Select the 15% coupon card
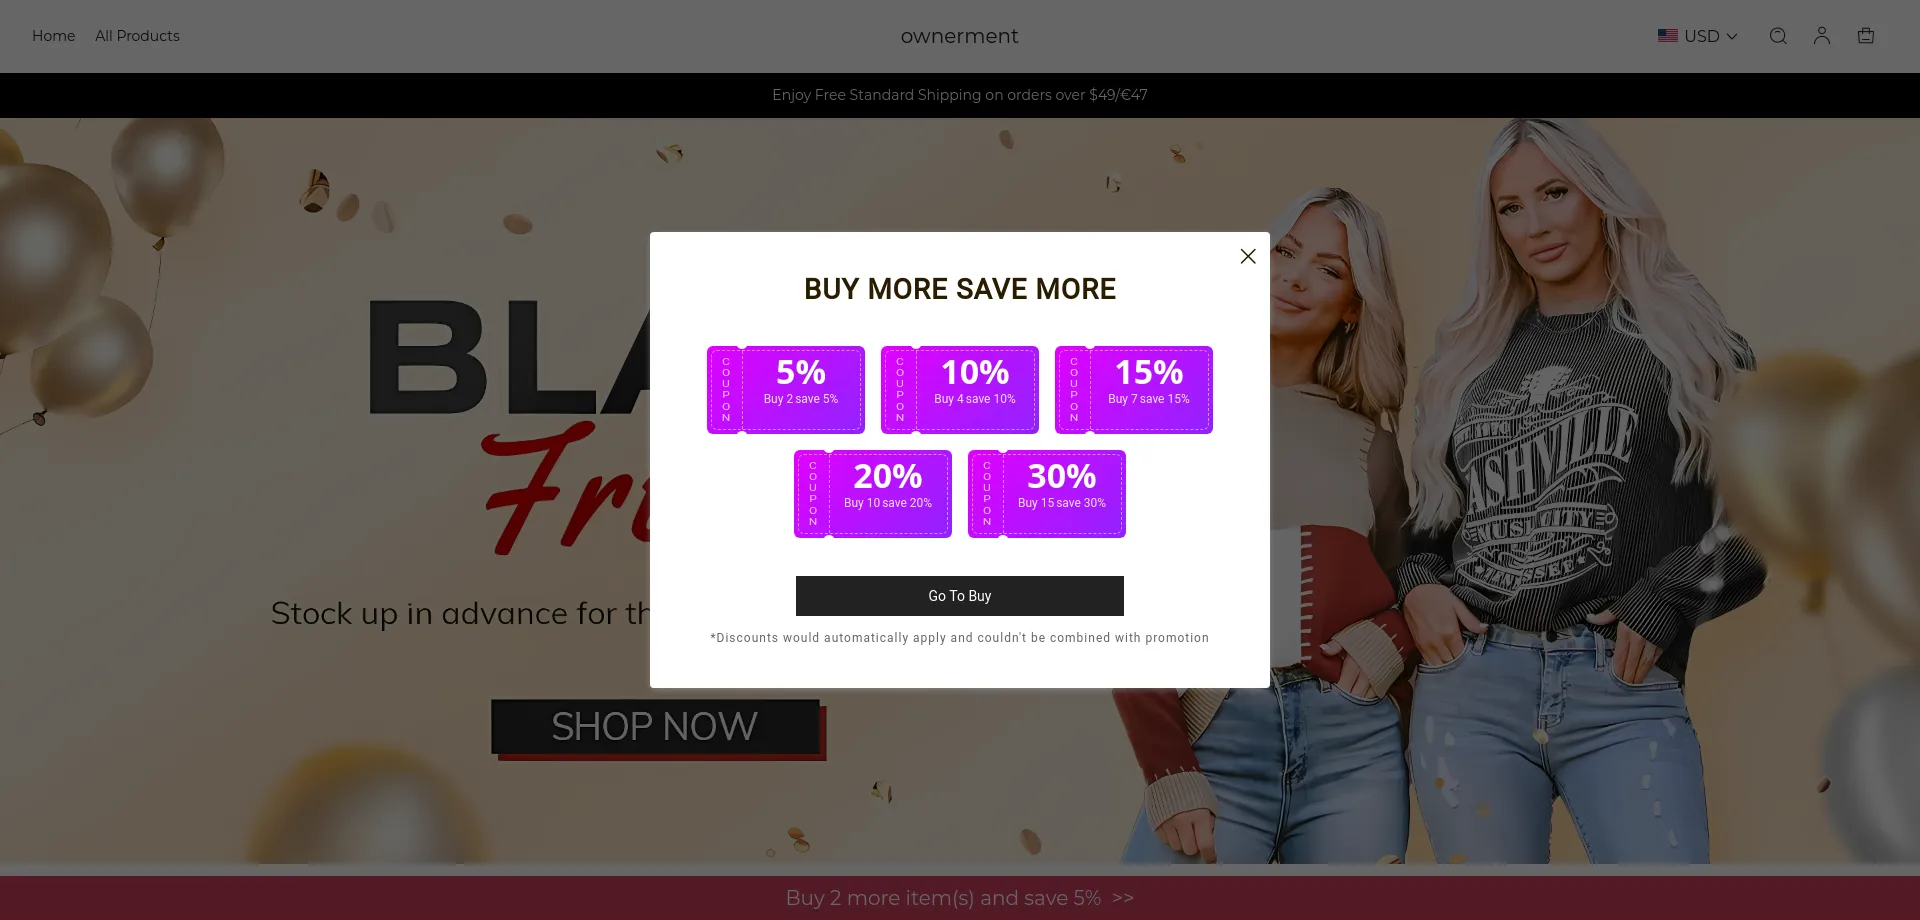1920x920 pixels. 1134,390
